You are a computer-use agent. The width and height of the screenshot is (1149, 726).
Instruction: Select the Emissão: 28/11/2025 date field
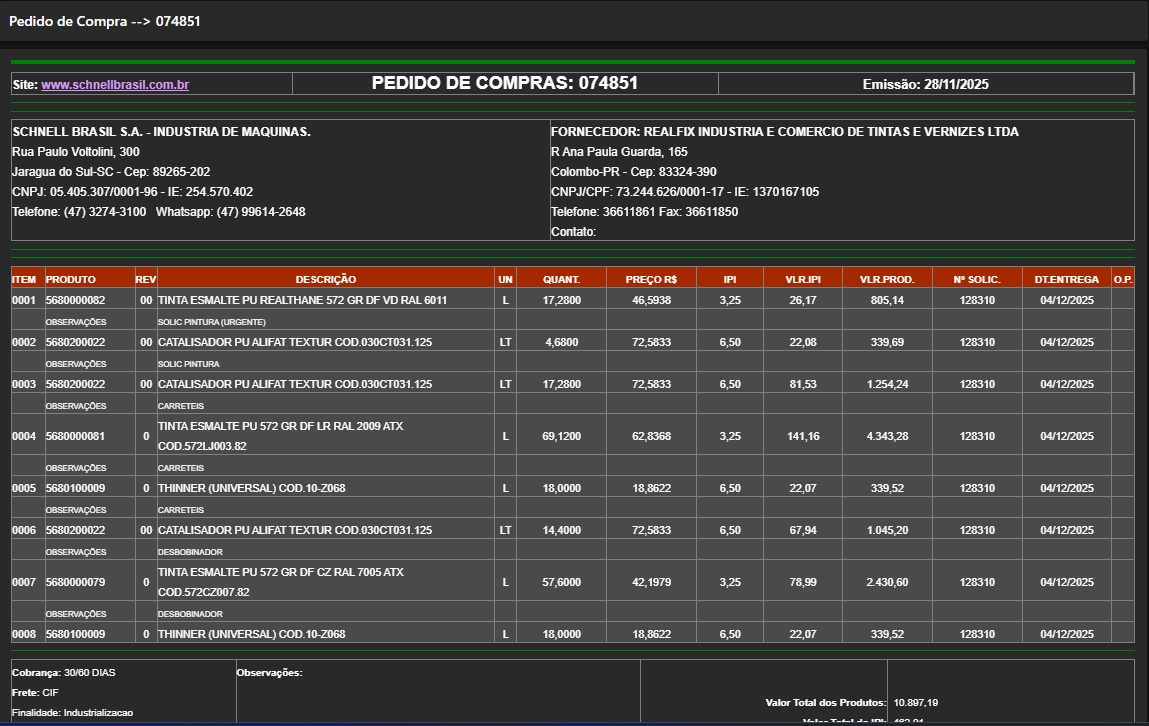925,85
